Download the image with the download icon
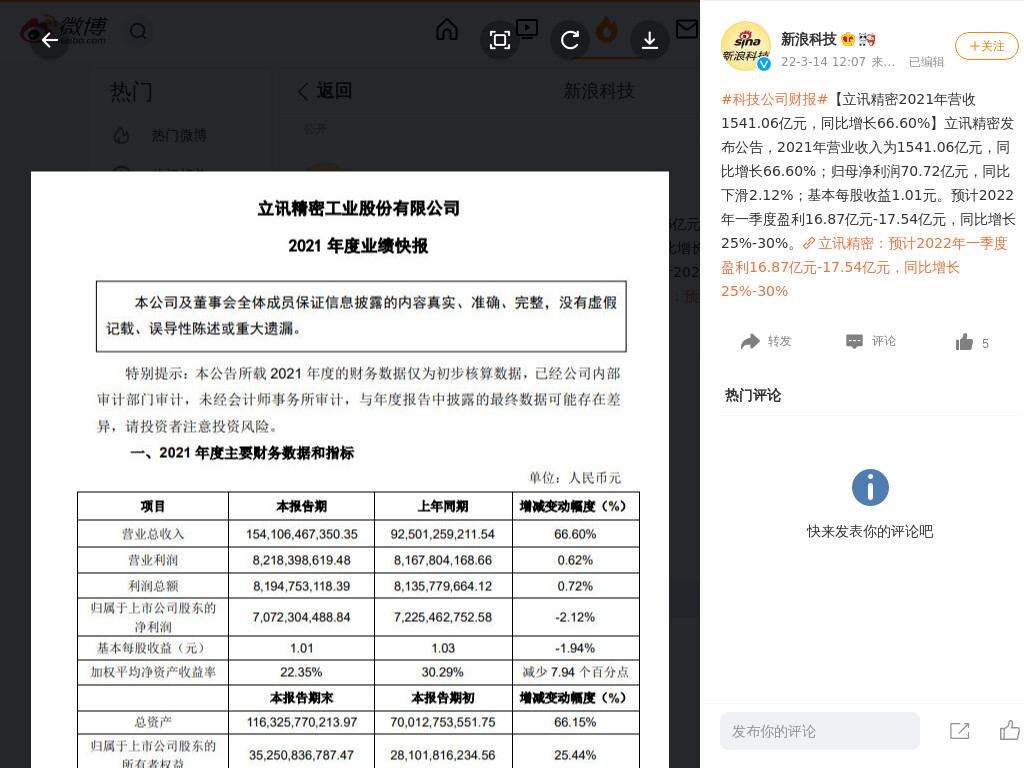 (x=649, y=40)
